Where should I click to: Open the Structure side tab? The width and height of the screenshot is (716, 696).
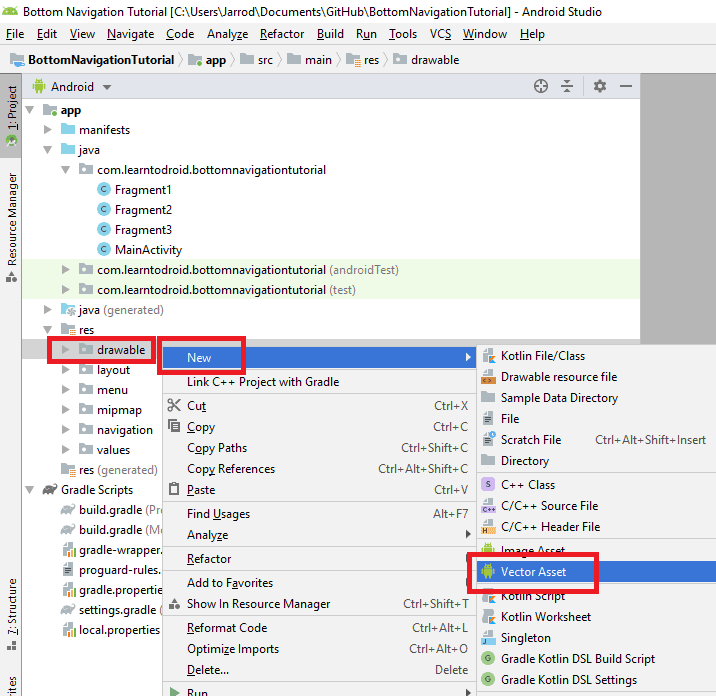coord(12,608)
